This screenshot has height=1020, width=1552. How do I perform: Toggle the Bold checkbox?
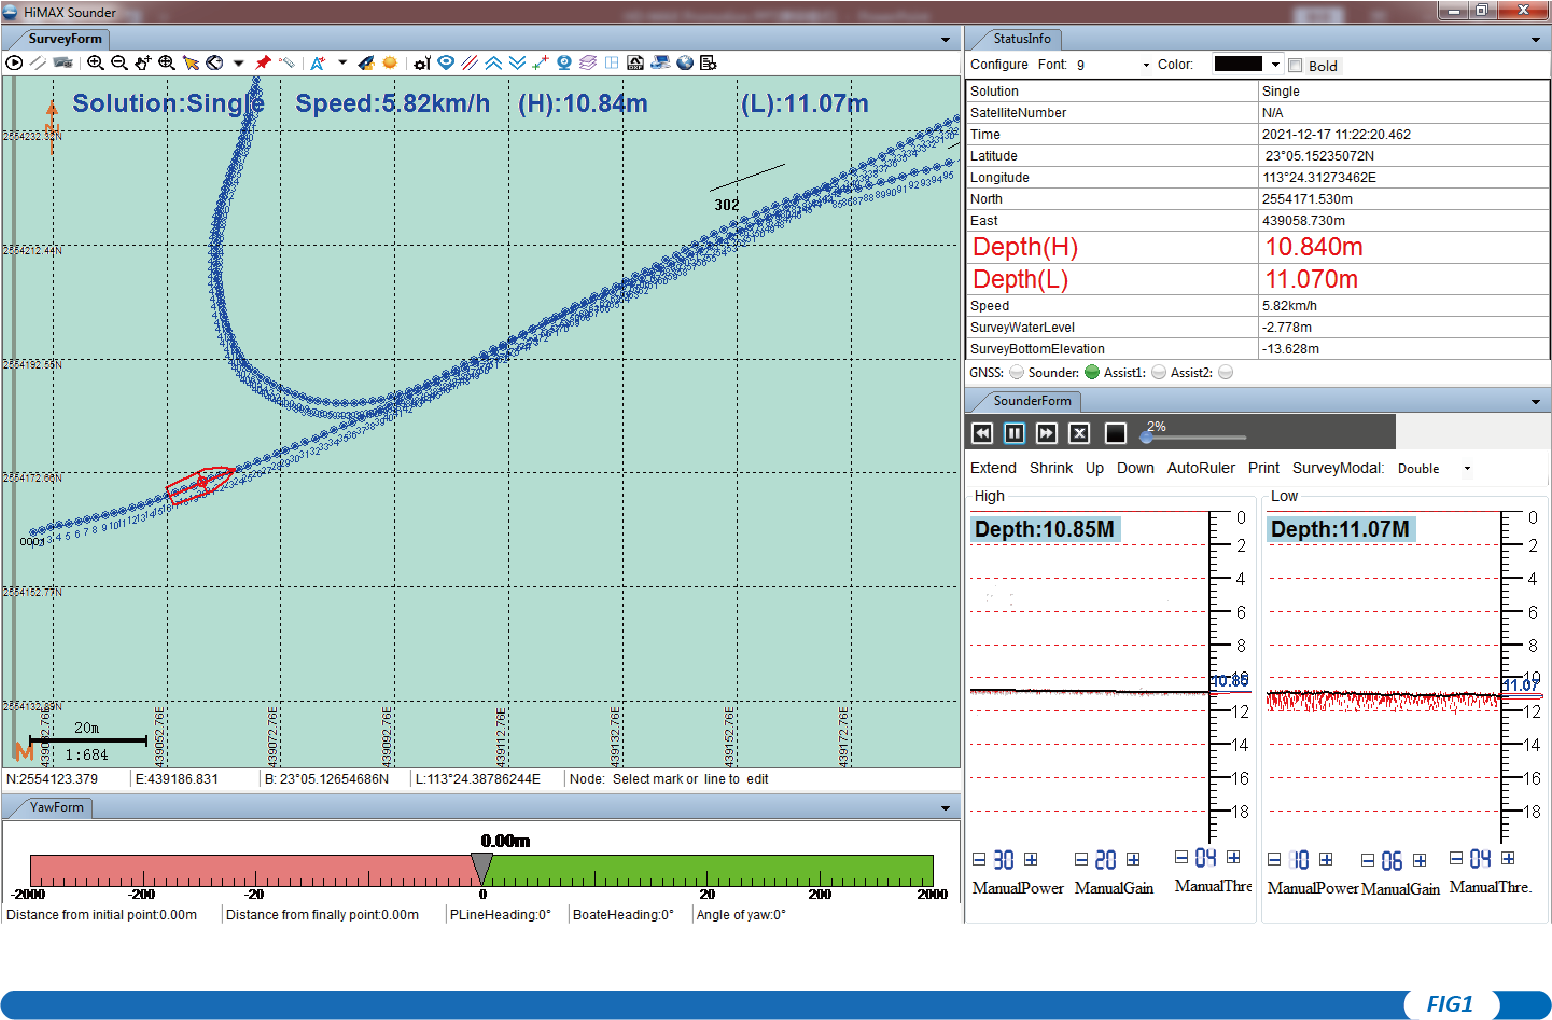pos(1295,65)
